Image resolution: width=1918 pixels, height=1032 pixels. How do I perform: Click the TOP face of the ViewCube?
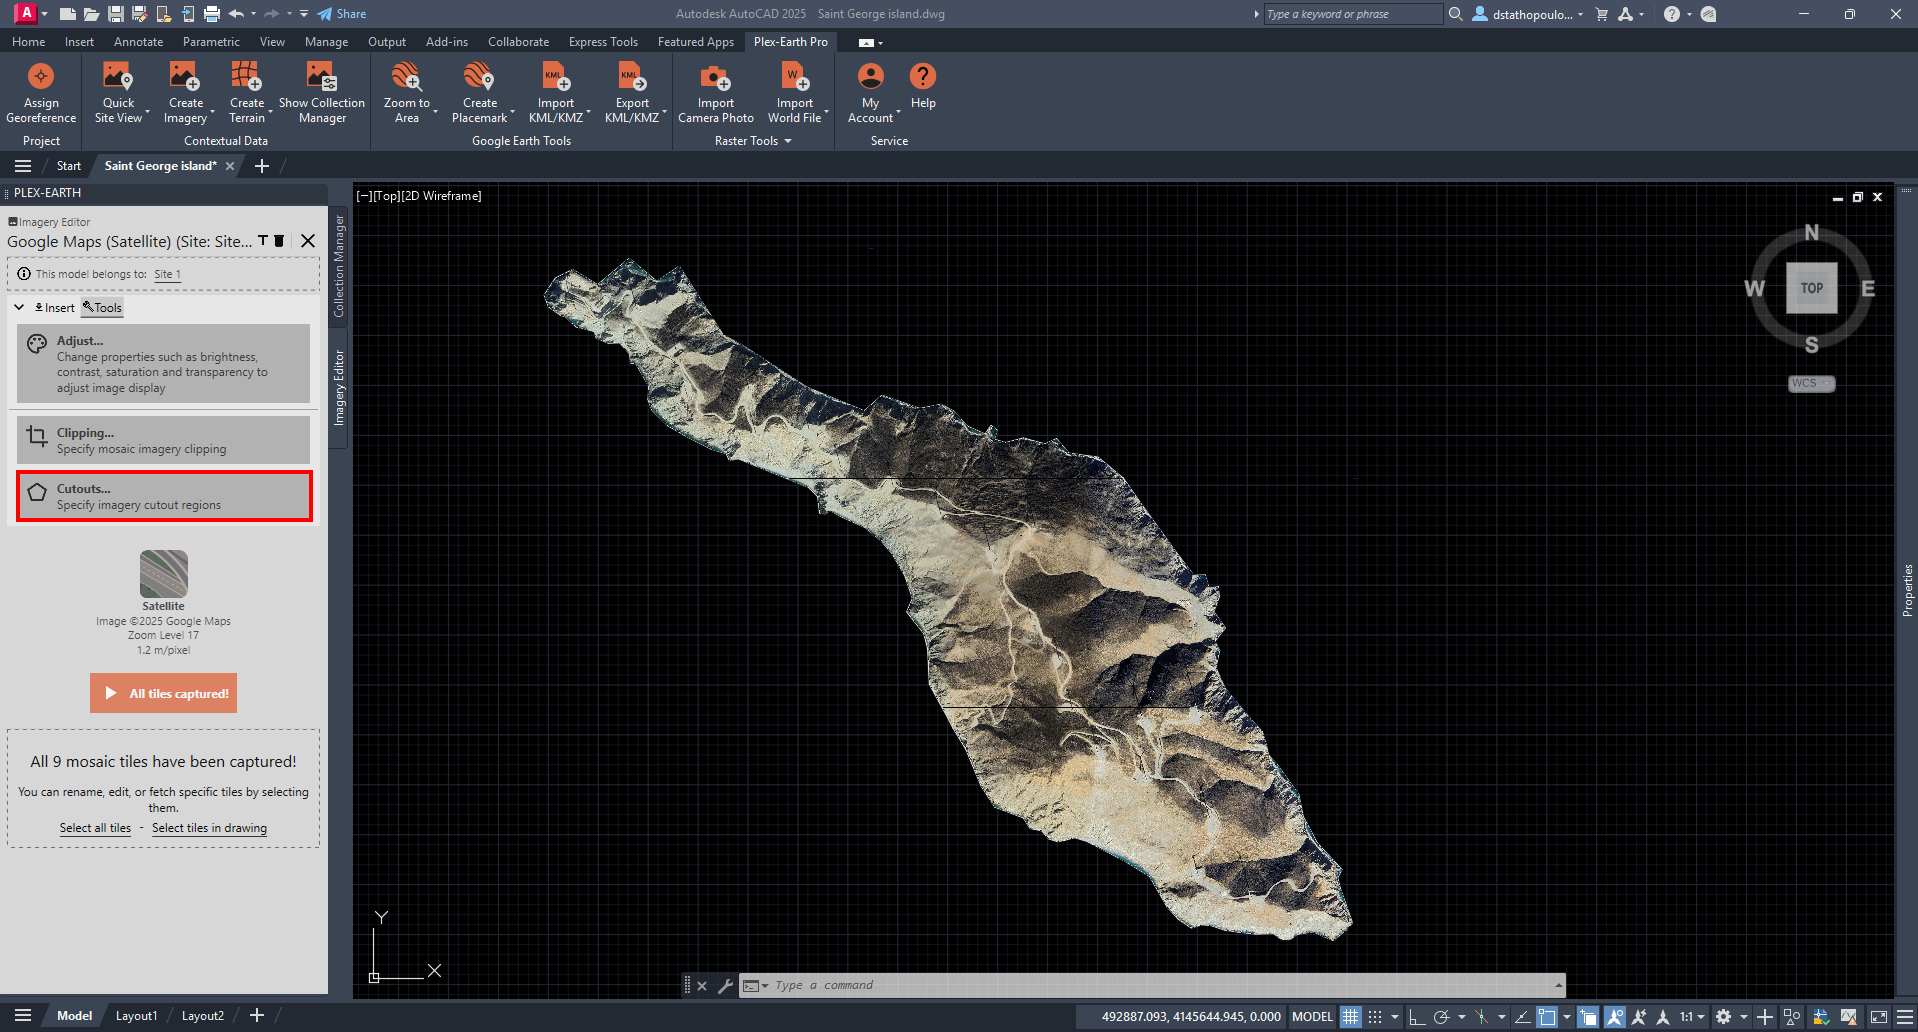(1812, 288)
